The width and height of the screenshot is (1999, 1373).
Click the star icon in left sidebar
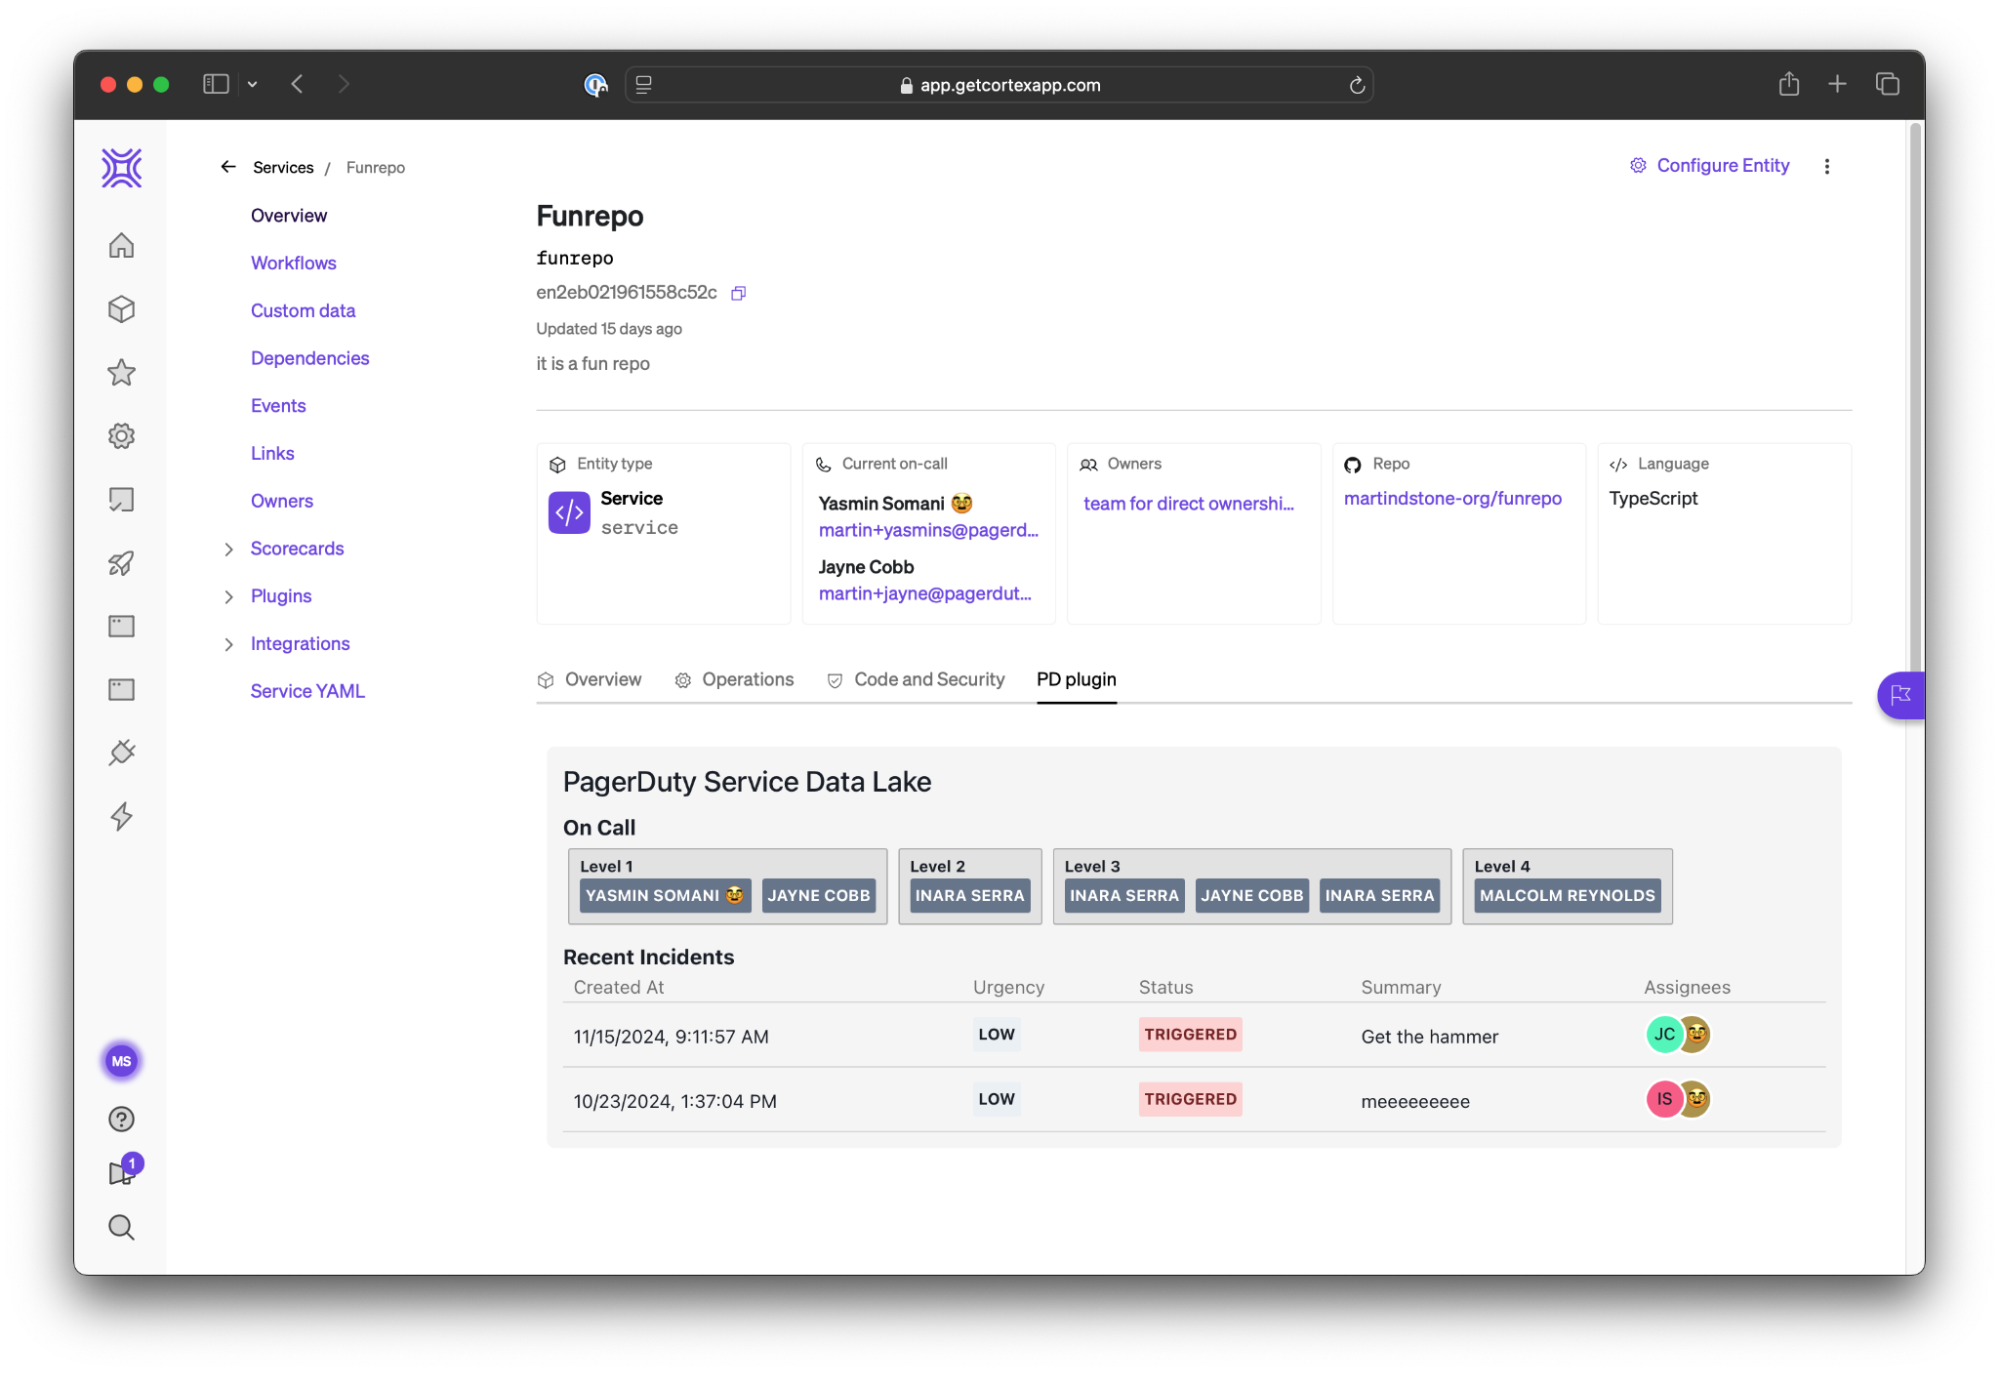pos(121,373)
